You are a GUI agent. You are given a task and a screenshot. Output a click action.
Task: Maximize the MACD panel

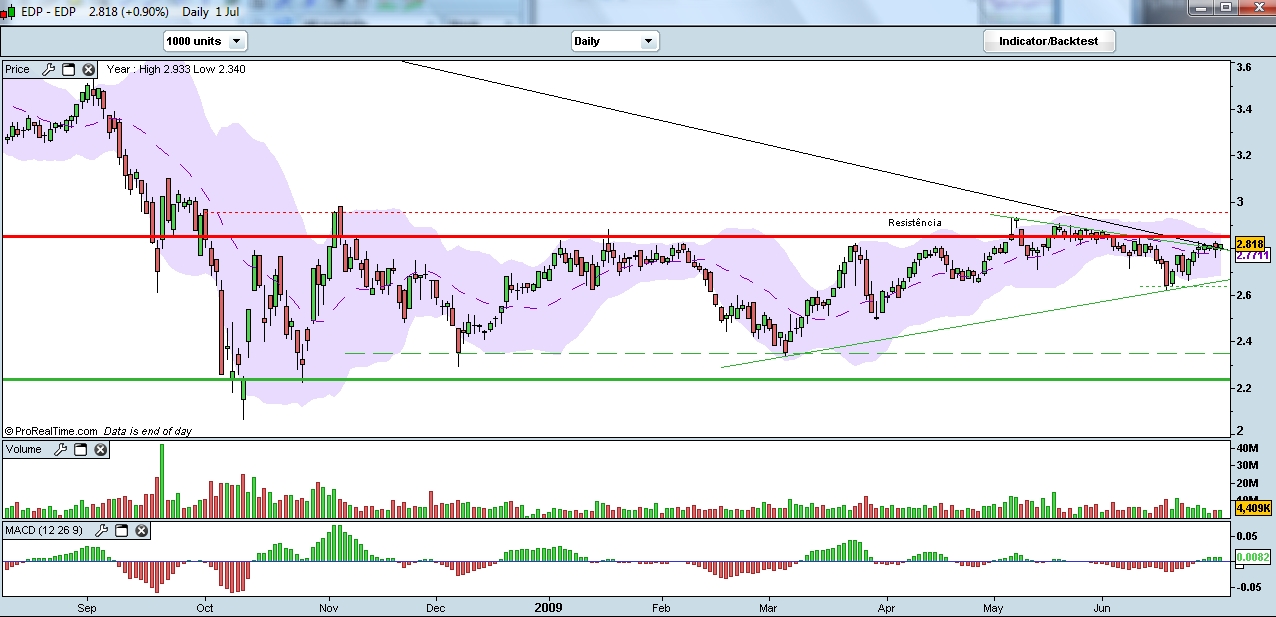click(122, 530)
